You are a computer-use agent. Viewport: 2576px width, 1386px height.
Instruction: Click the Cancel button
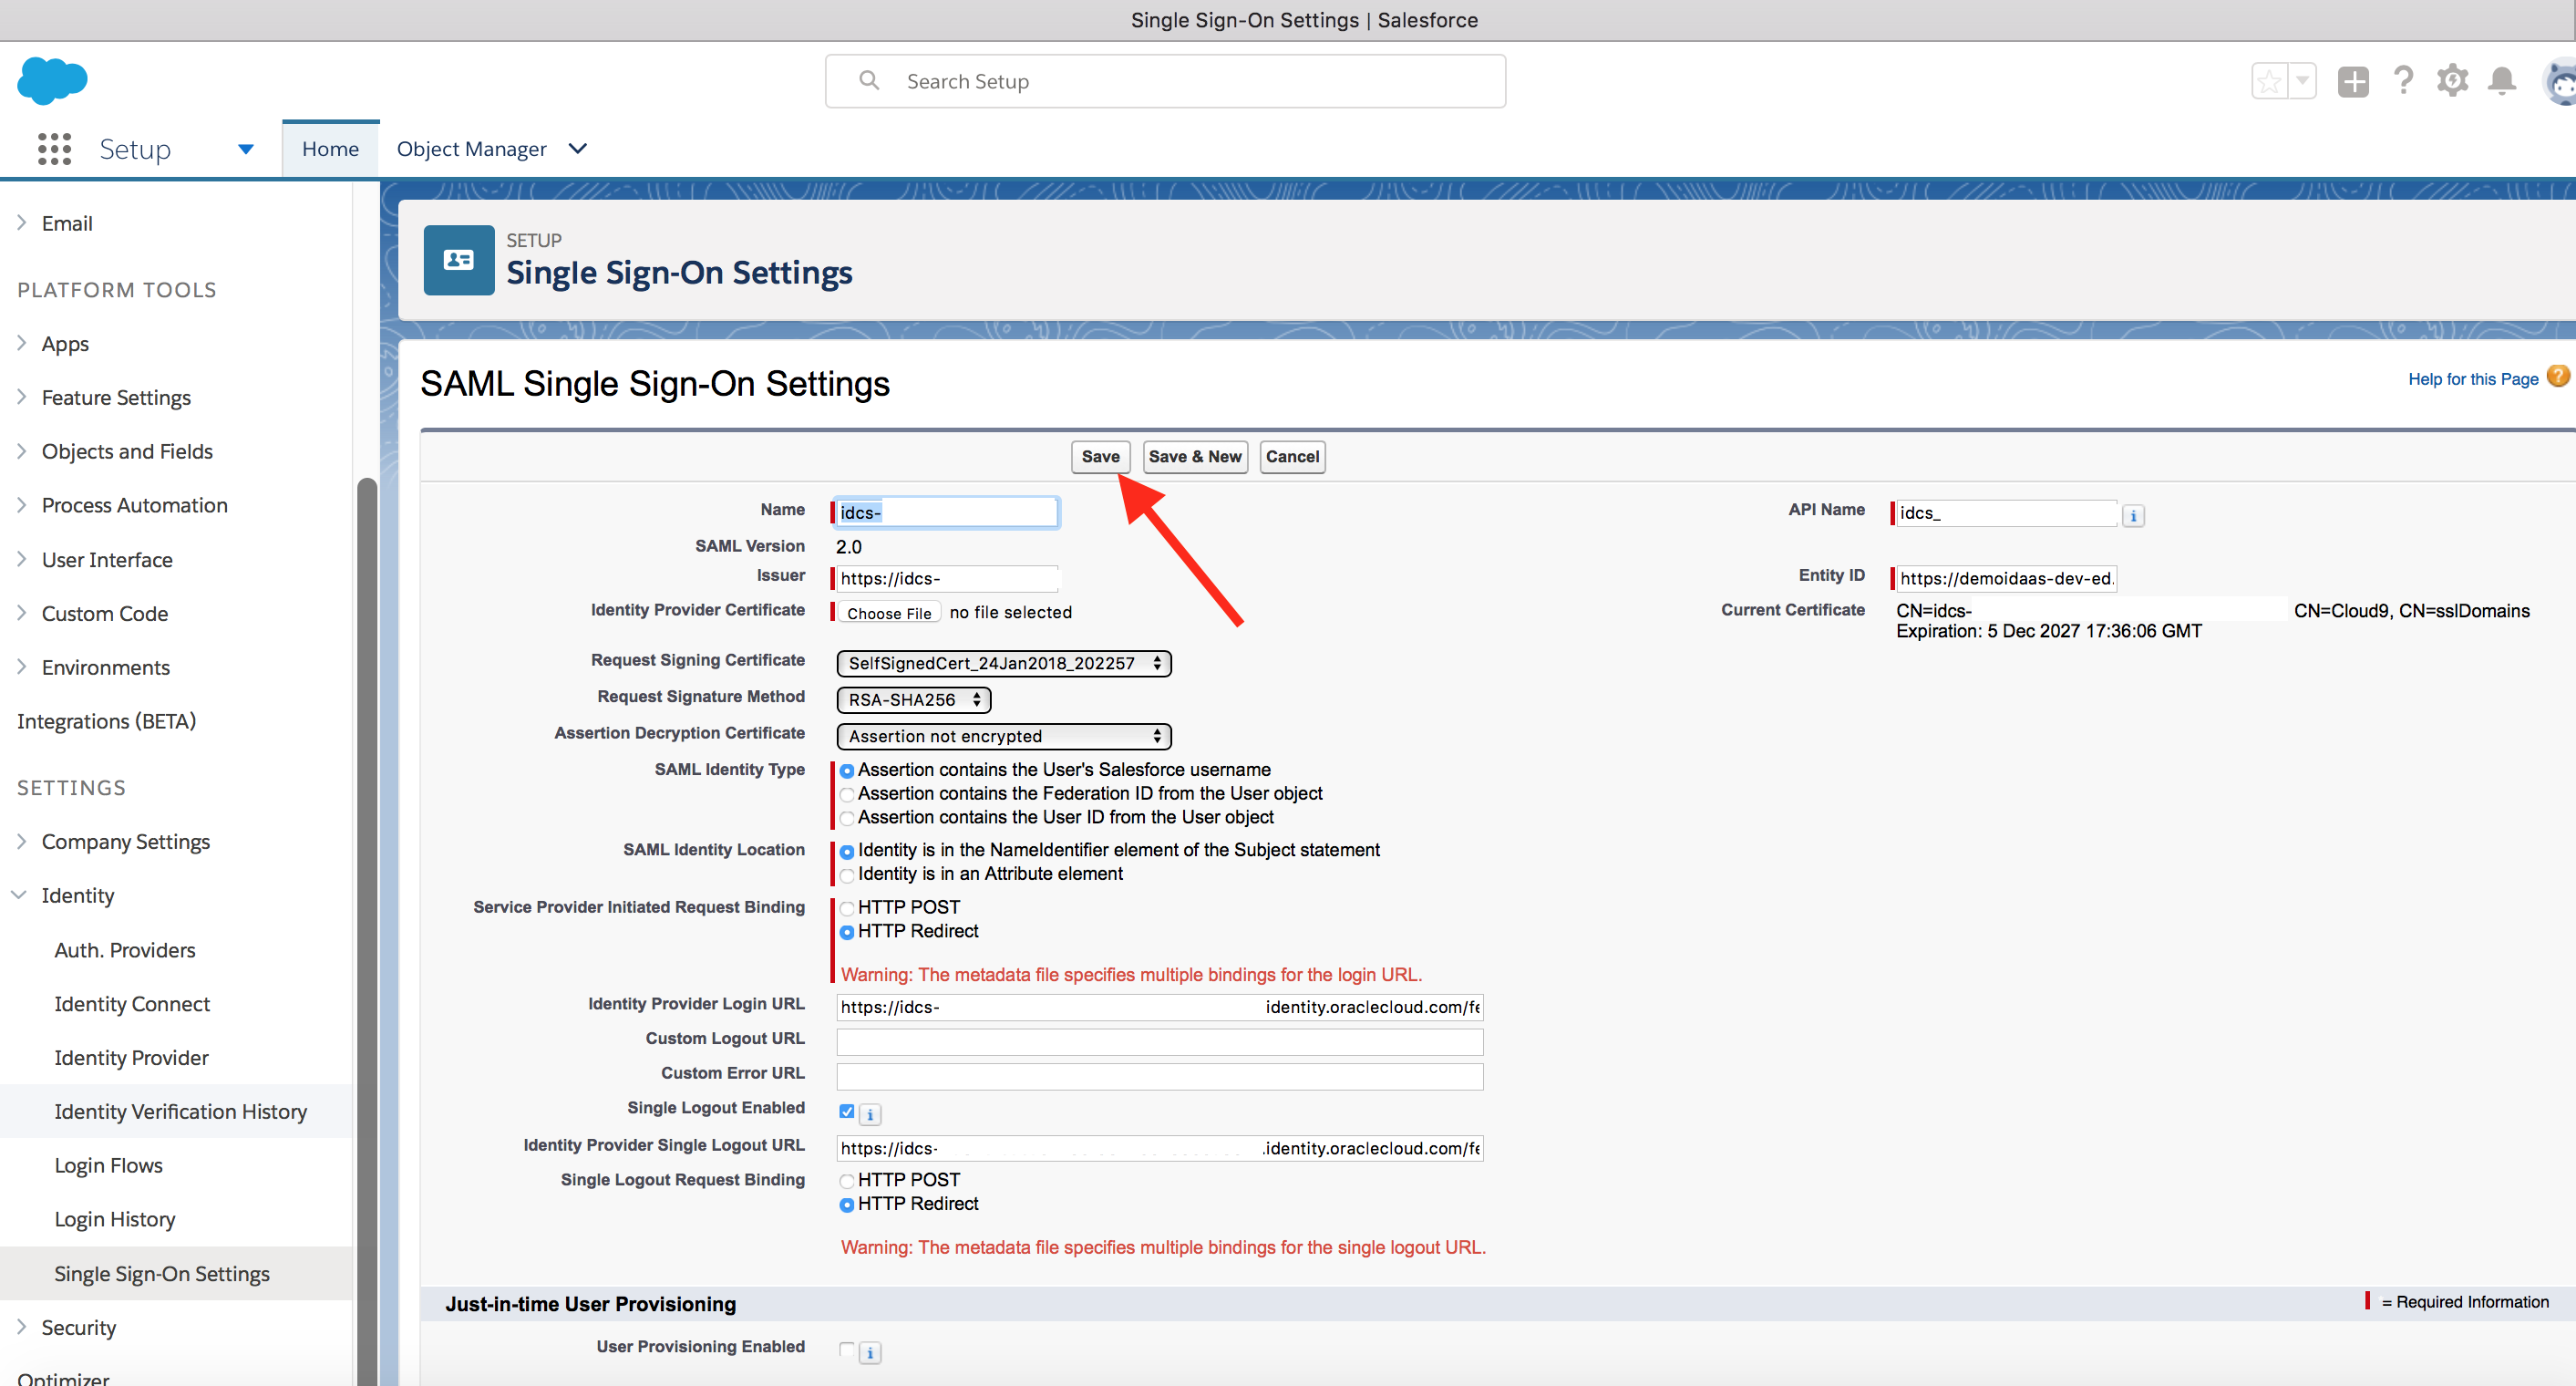click(x=1292, y=457)
